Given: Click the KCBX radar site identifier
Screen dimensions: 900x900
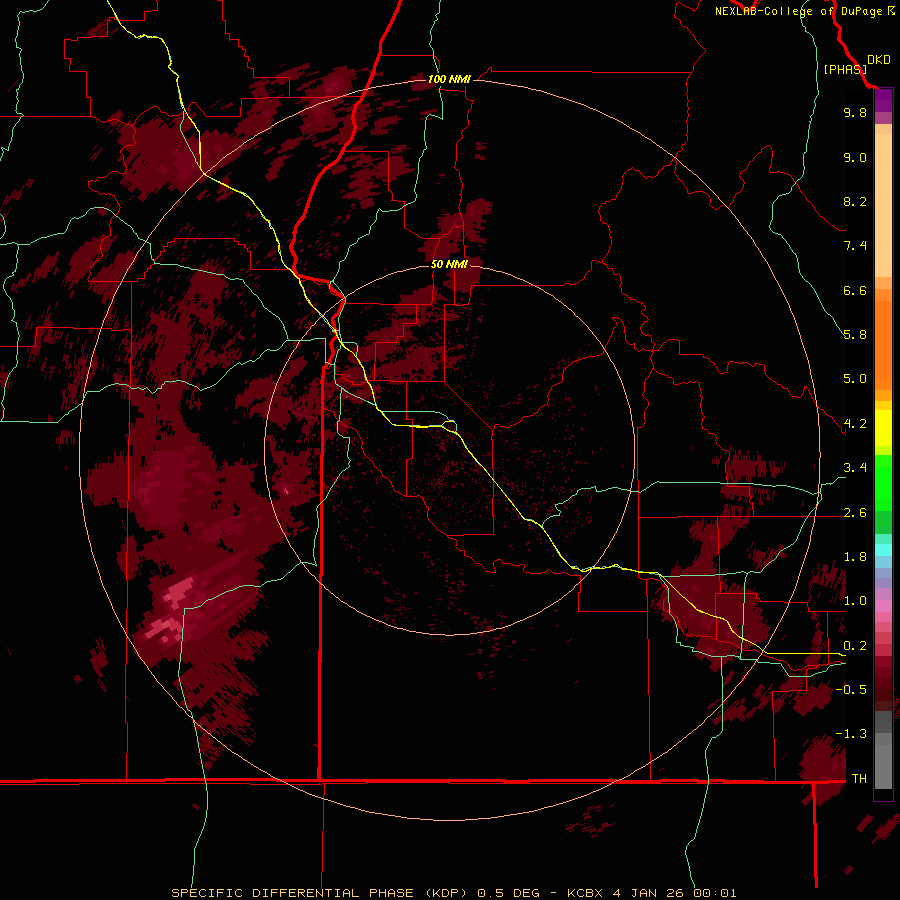Looking at the screenshot, I should point(585,893).
